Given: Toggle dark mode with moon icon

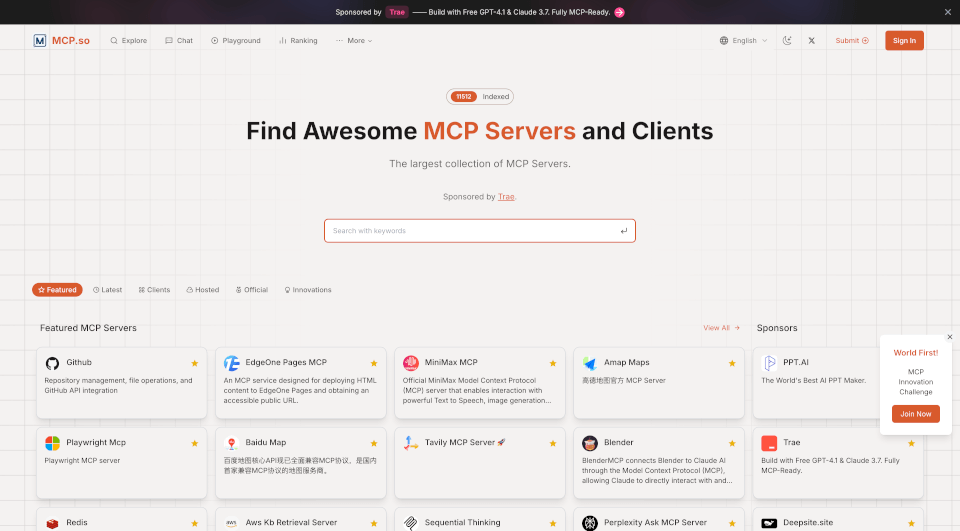Looking at the screenshot, I should point(787,41).
